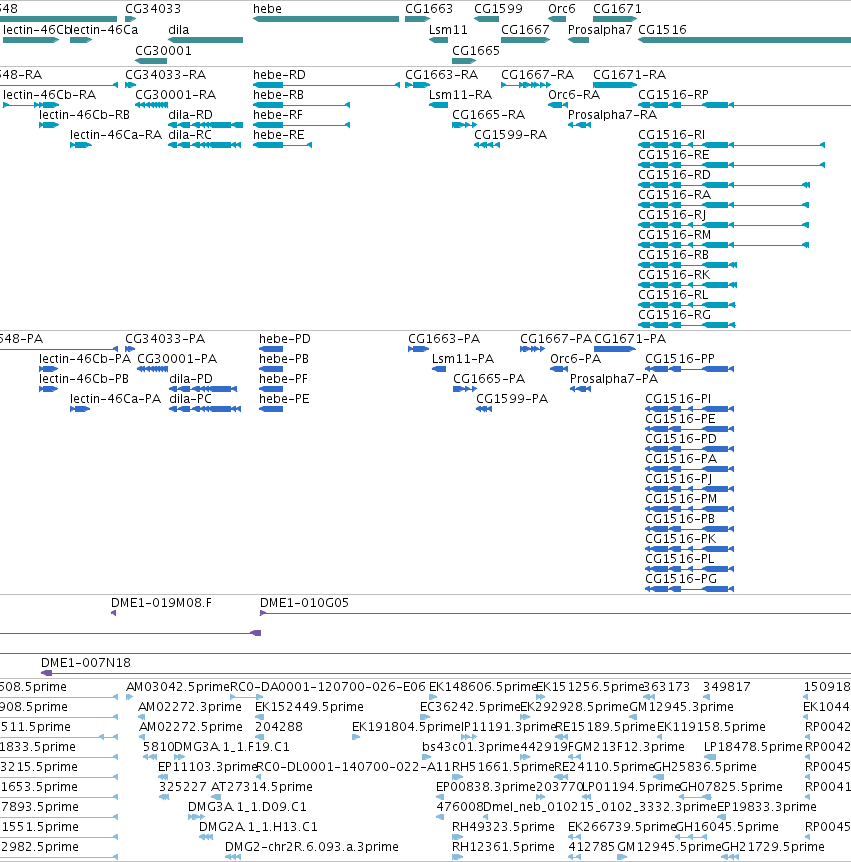851x862 pixels.
Task: Select the lectin-46Ca gene label
Action: pyautogui.click(x=104, y=30)
